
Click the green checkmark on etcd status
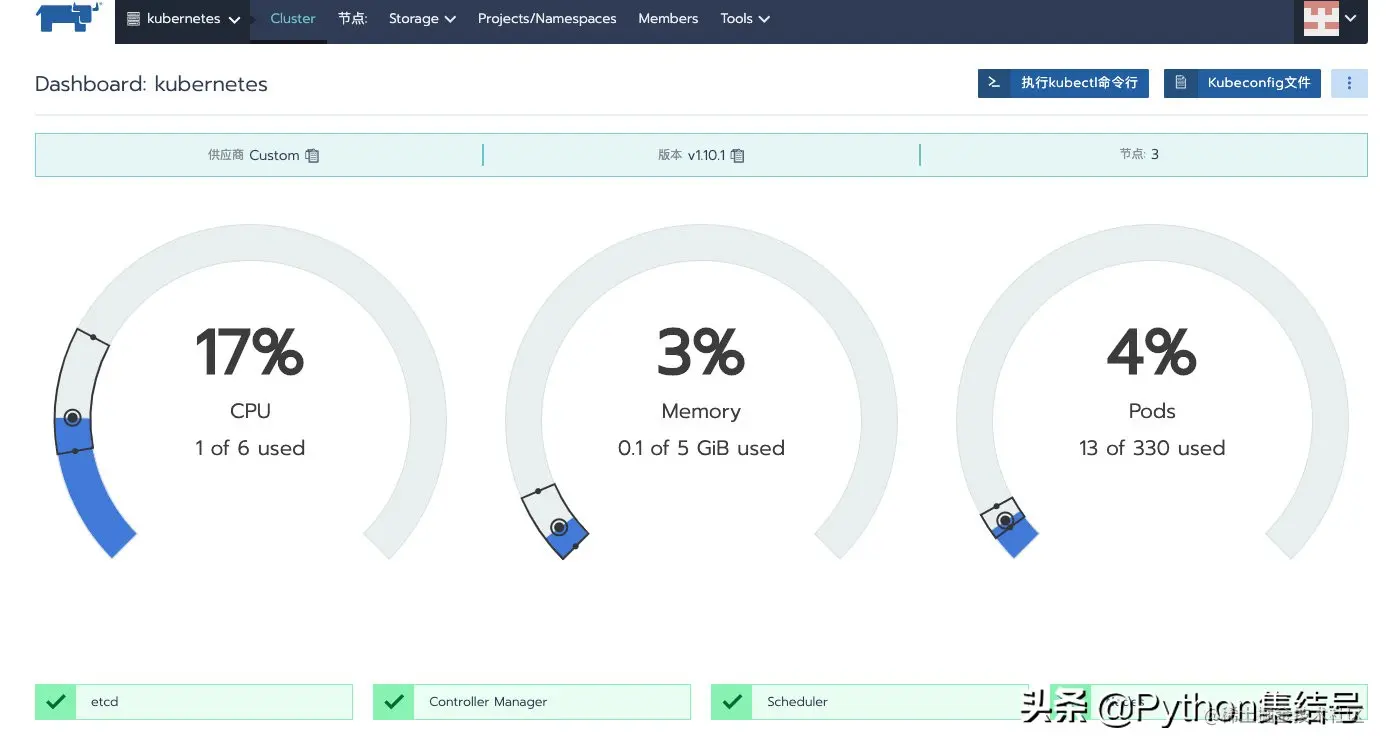pos(56,701)
